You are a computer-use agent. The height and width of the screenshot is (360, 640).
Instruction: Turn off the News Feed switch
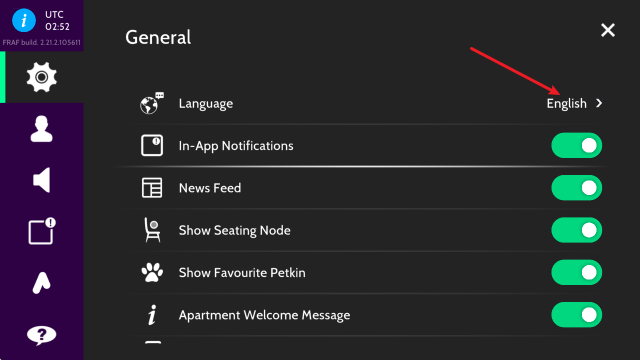[x=576, y=188]
